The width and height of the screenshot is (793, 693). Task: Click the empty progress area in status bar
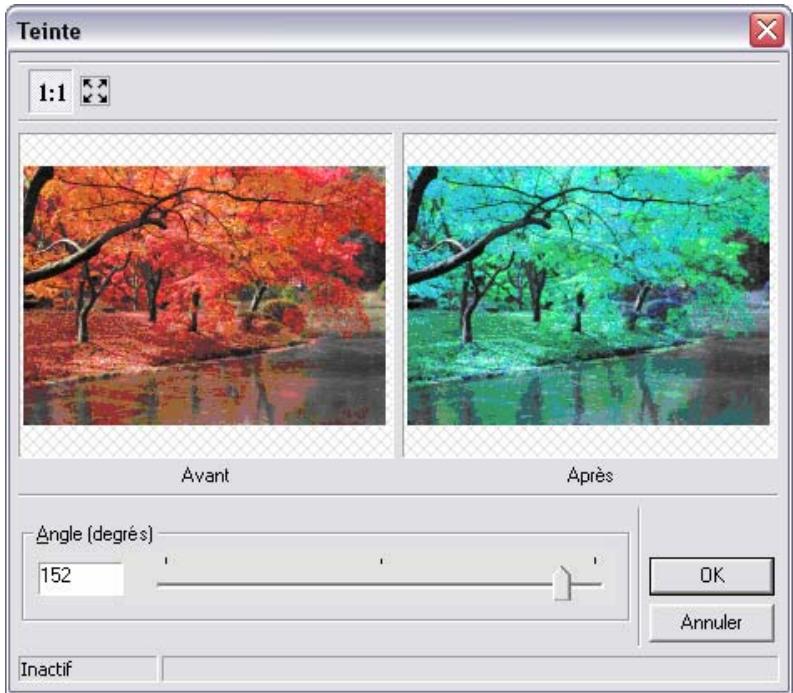470,668
